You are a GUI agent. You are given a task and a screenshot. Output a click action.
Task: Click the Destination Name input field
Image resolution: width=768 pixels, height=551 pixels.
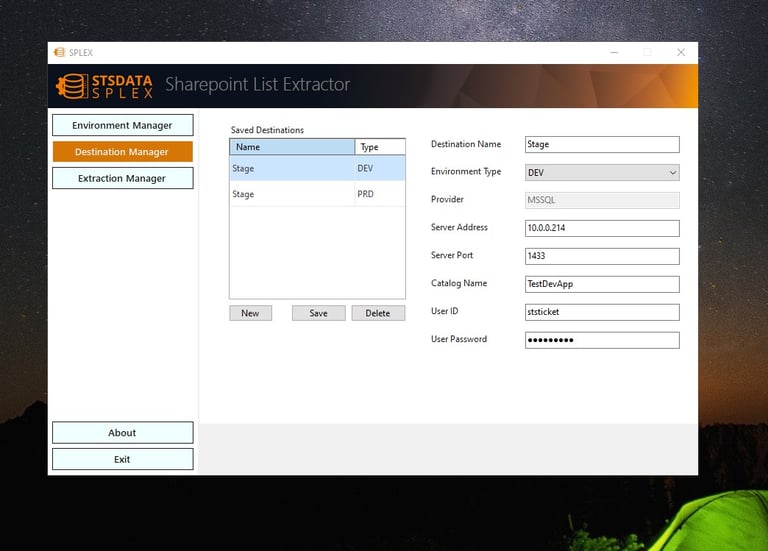tap(602, 144)
